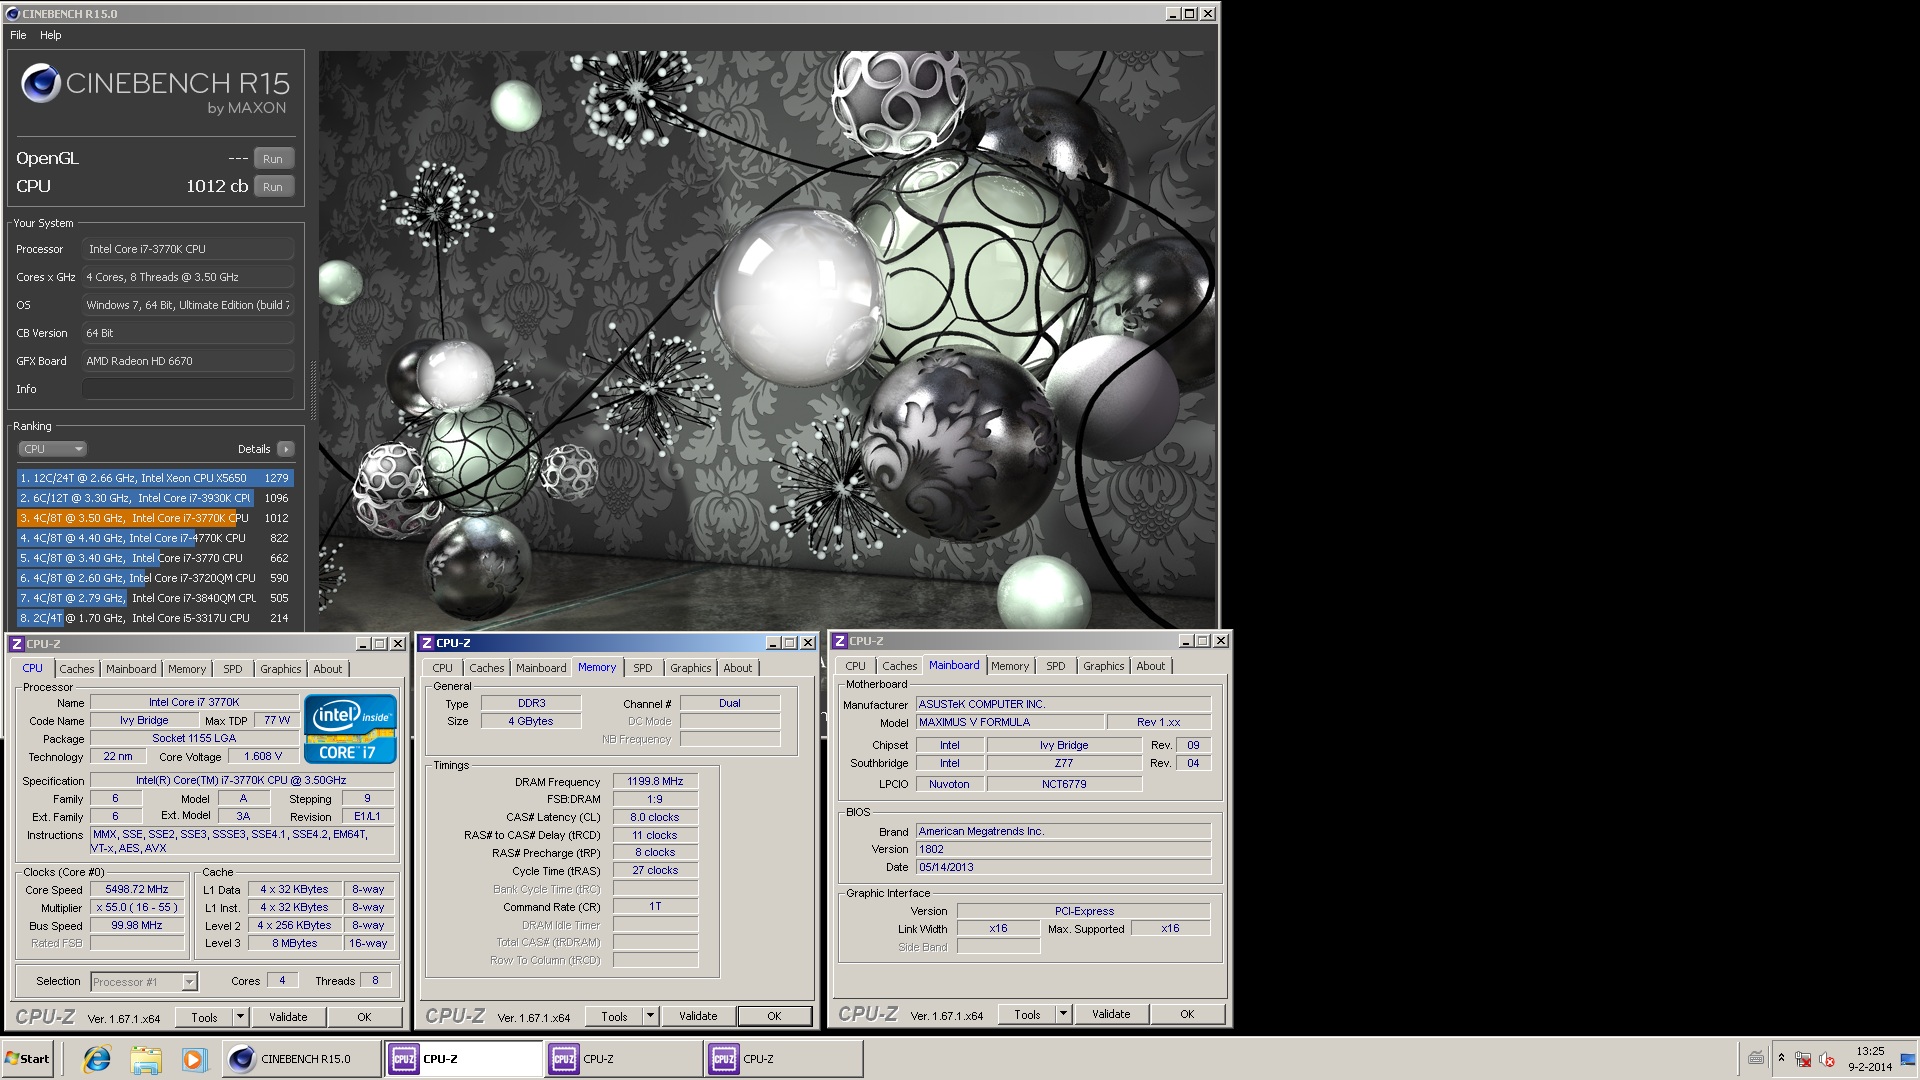Select ranking entry Intel Xeon CPU X5650
The image size is (1920, 1080).
(x=155, y=478)
